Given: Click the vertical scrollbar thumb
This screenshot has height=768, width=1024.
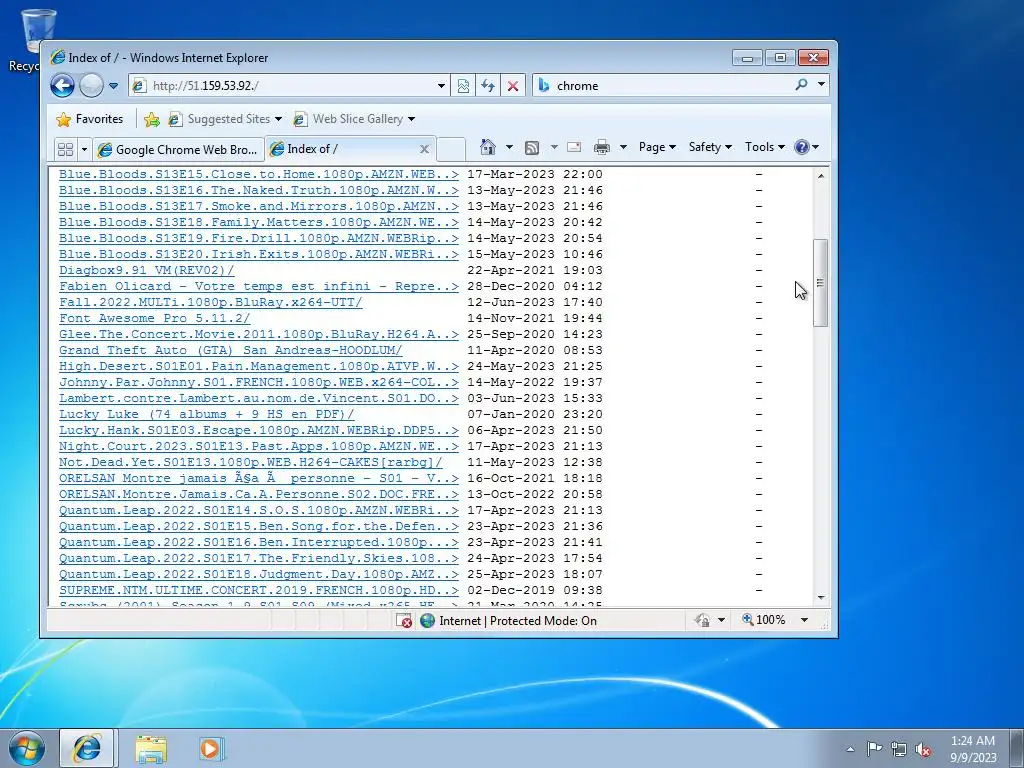Looking at the screenshot, I should [821, 283].
